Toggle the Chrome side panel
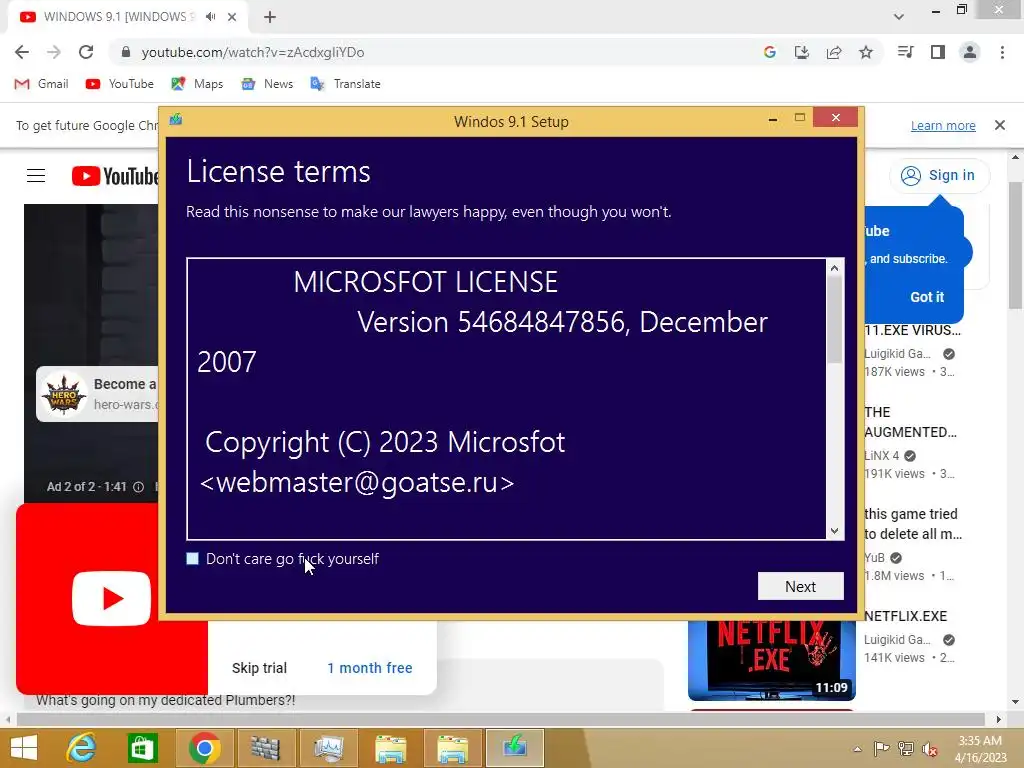 [938, 52]
